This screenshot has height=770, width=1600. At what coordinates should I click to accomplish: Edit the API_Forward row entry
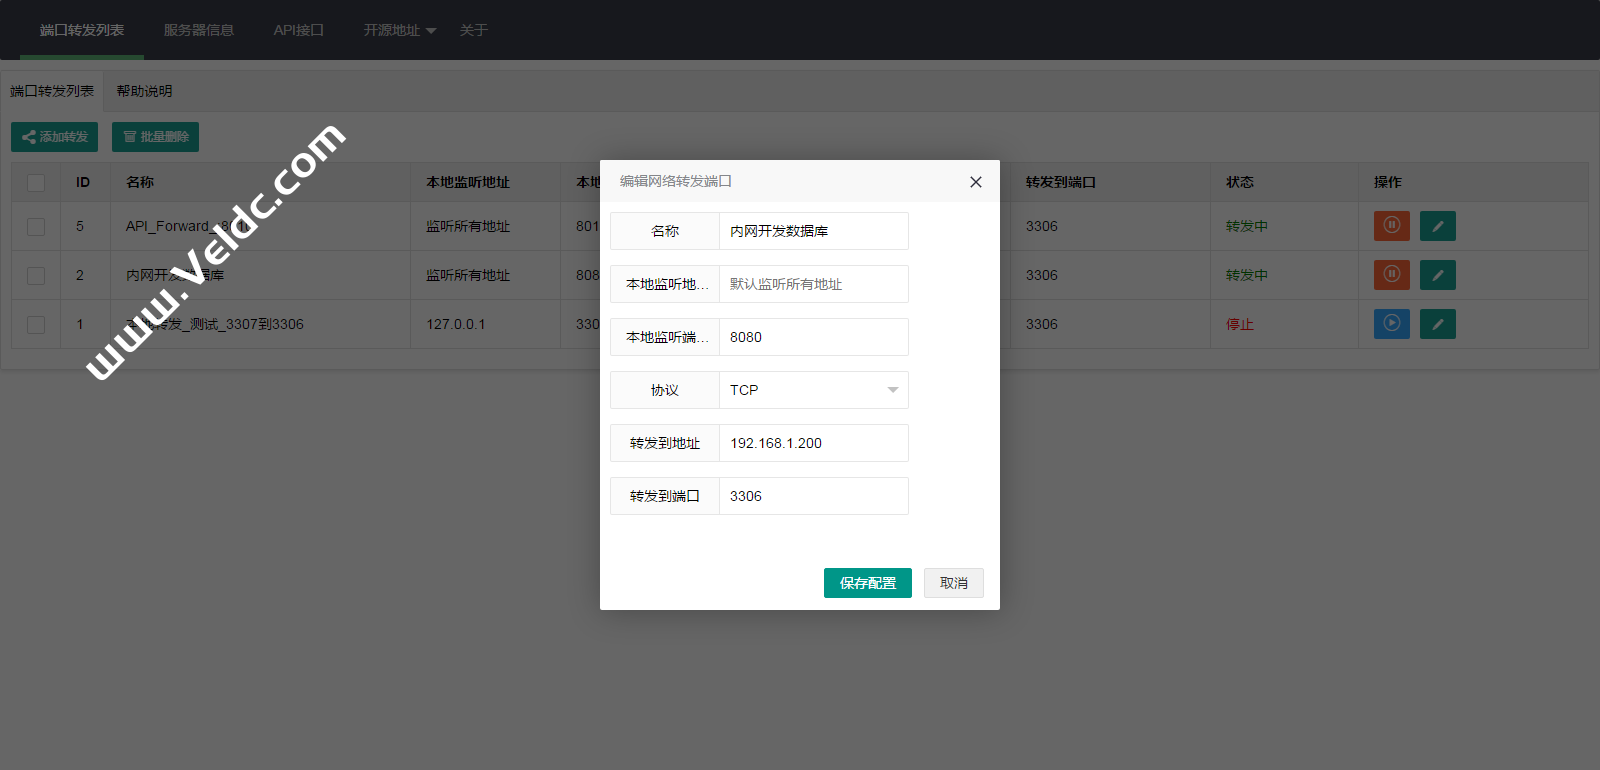1437,226
